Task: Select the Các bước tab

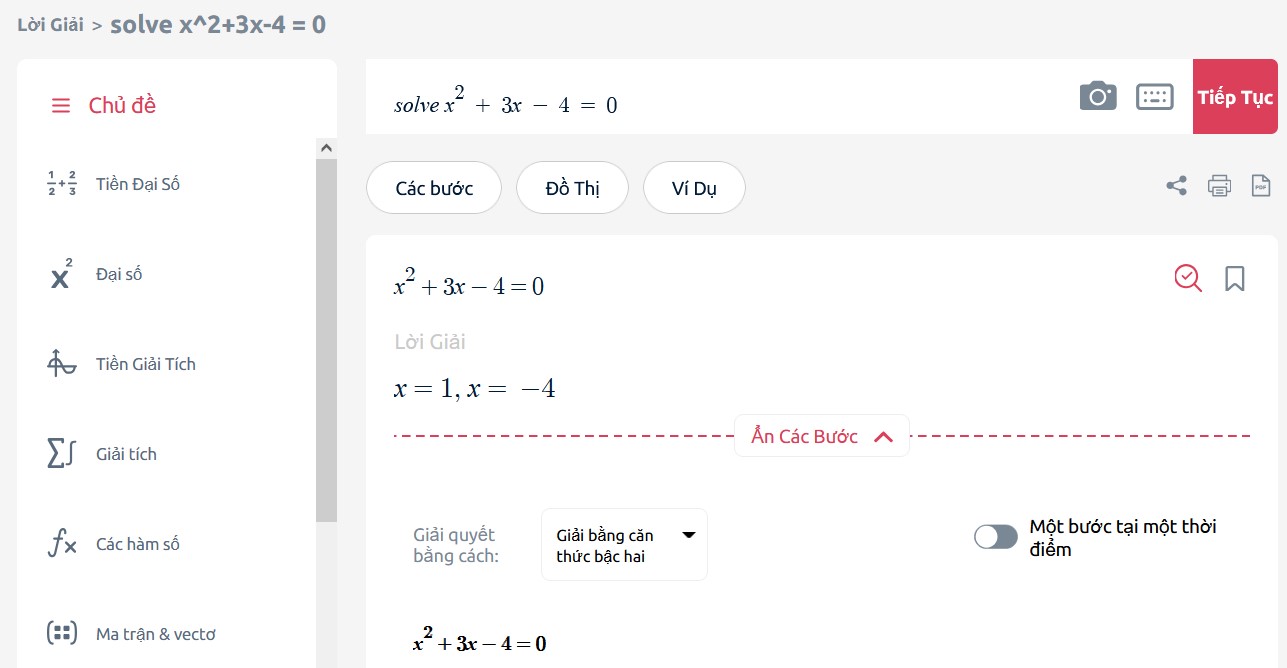Action: coord(434,188)
